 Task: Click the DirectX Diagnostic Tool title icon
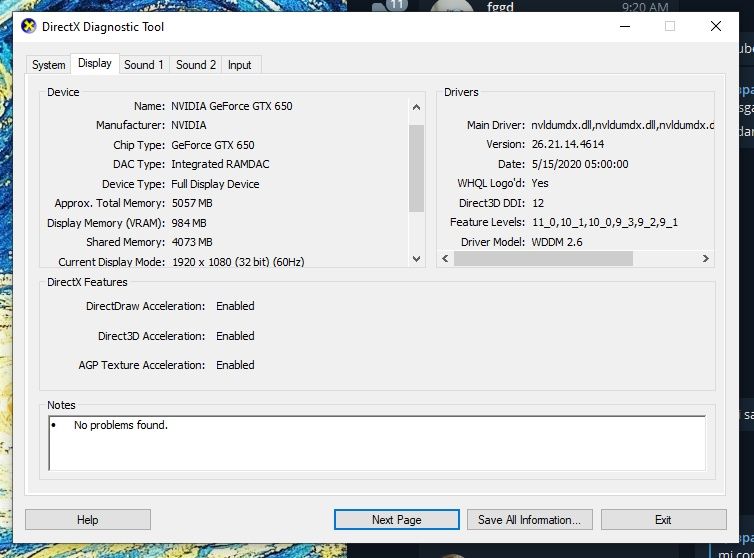(29, 26)
